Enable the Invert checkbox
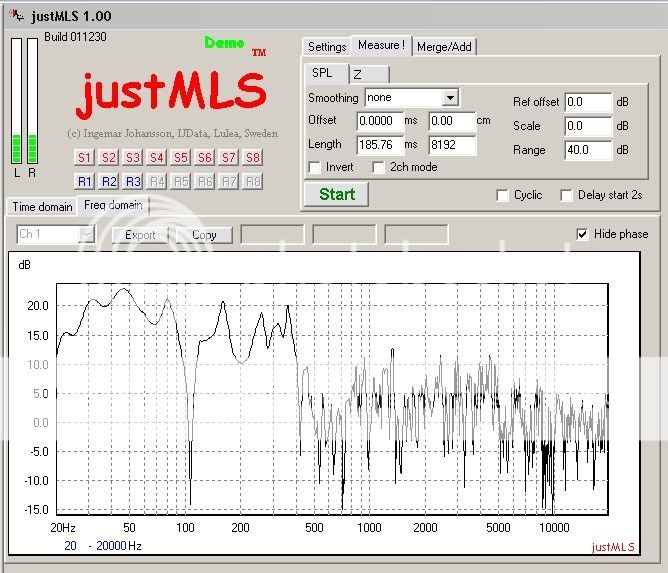The image size is (668, 573). [x=316, y=167]
